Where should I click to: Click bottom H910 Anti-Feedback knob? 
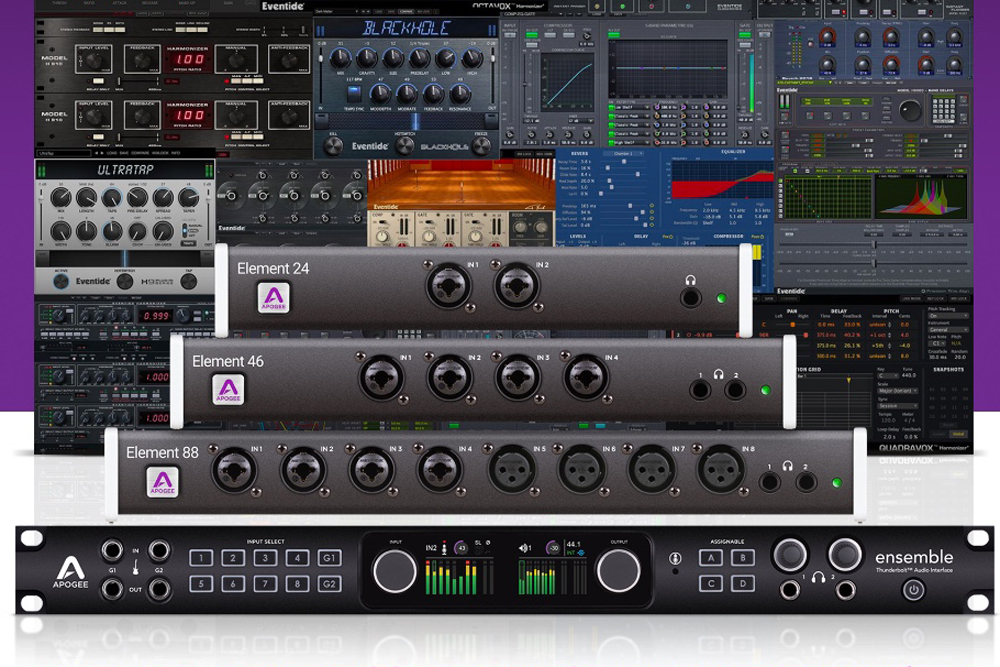[x=288, y=116]
